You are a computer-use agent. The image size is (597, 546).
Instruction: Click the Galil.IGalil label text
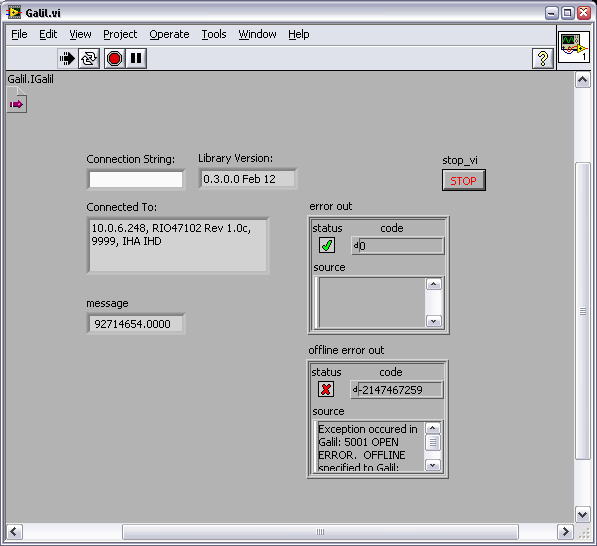pos(30,79)
